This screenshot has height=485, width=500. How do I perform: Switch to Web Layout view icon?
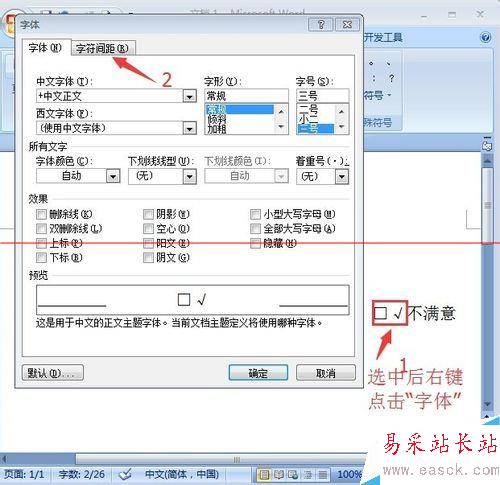293,474
